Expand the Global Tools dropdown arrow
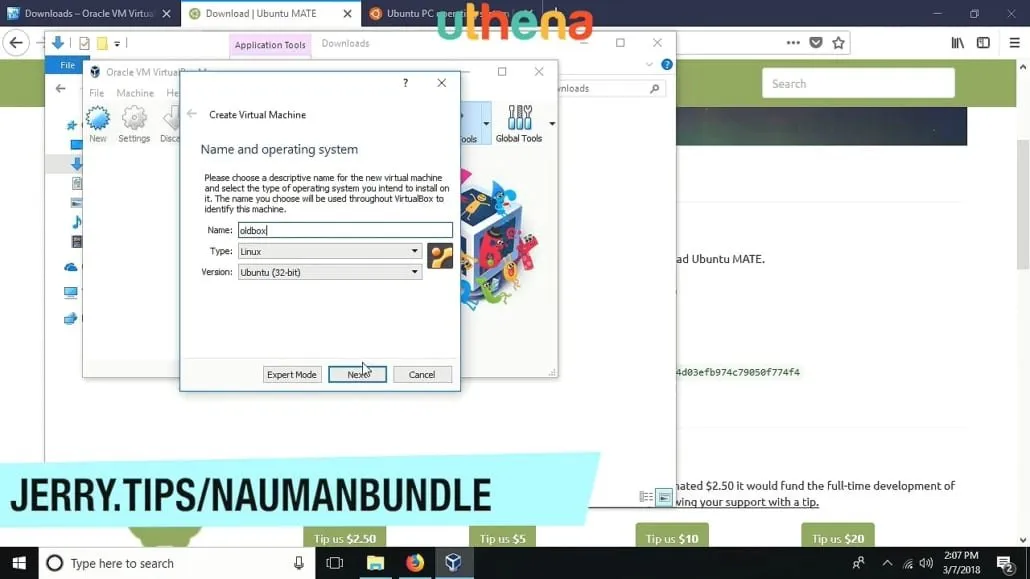Viewport: 1030px width, 579px height. (x=552, y=124)
